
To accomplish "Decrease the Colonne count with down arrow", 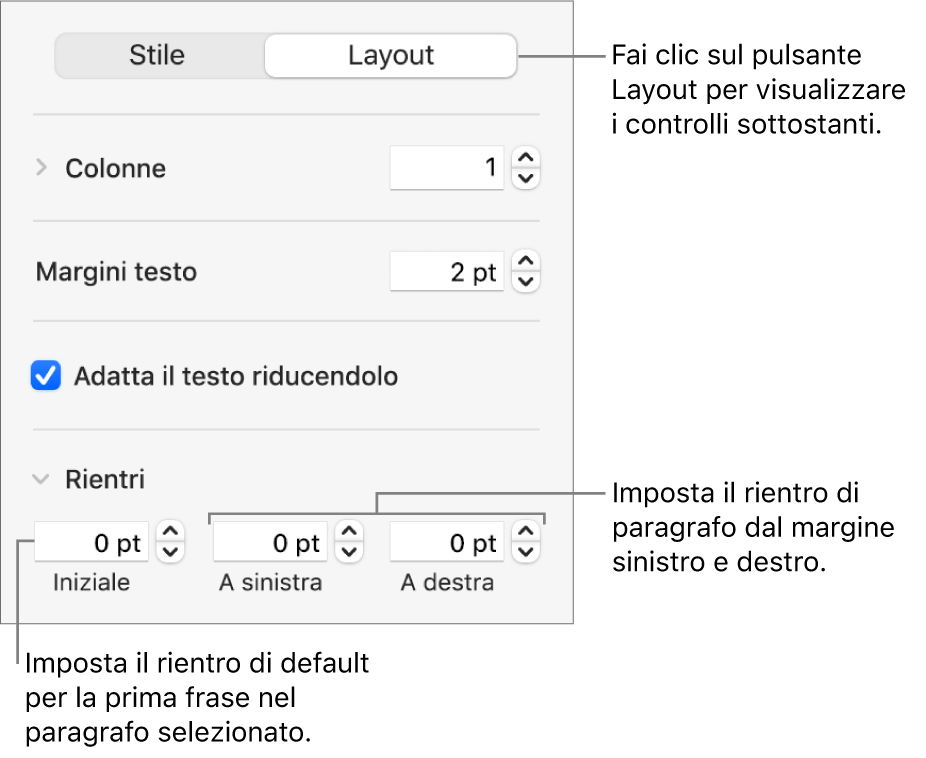I will [x=526, y=178].
